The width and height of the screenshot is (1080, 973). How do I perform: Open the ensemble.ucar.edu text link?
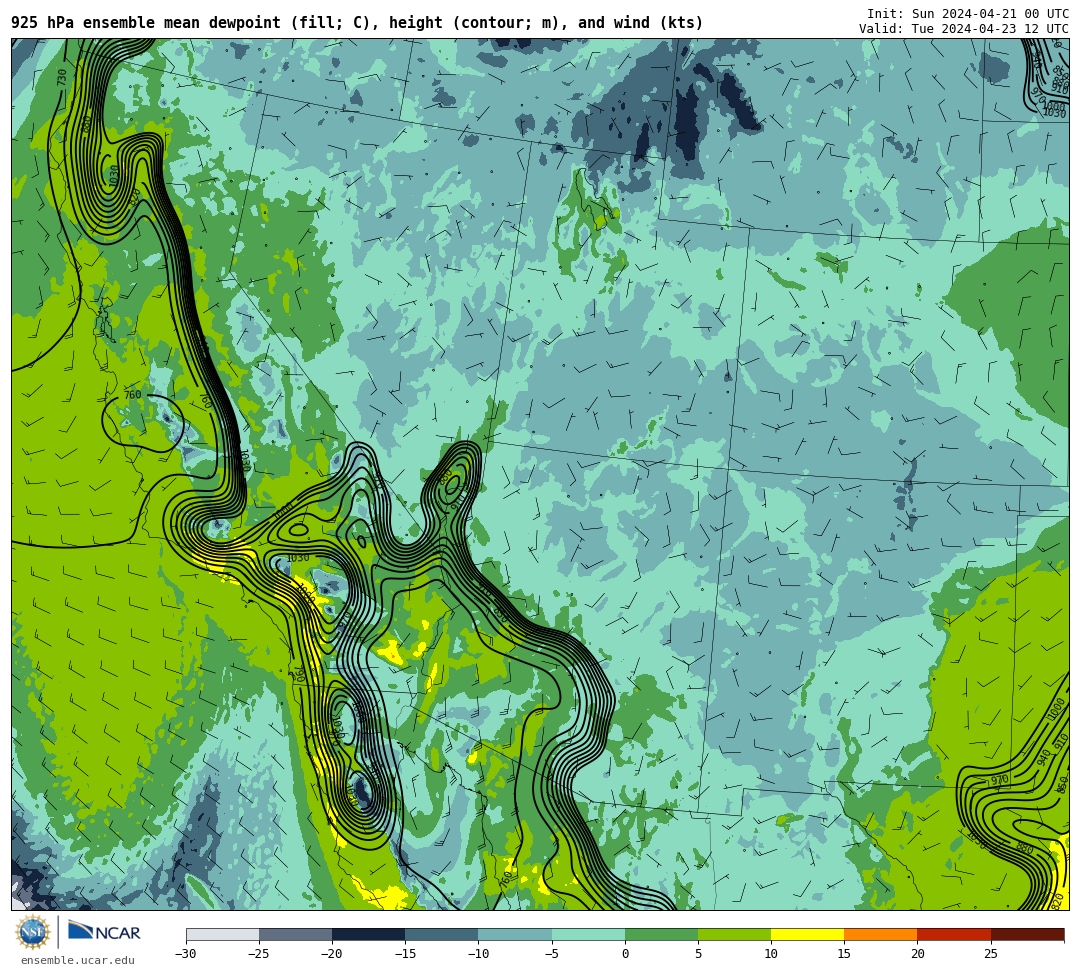pos(78,960)
